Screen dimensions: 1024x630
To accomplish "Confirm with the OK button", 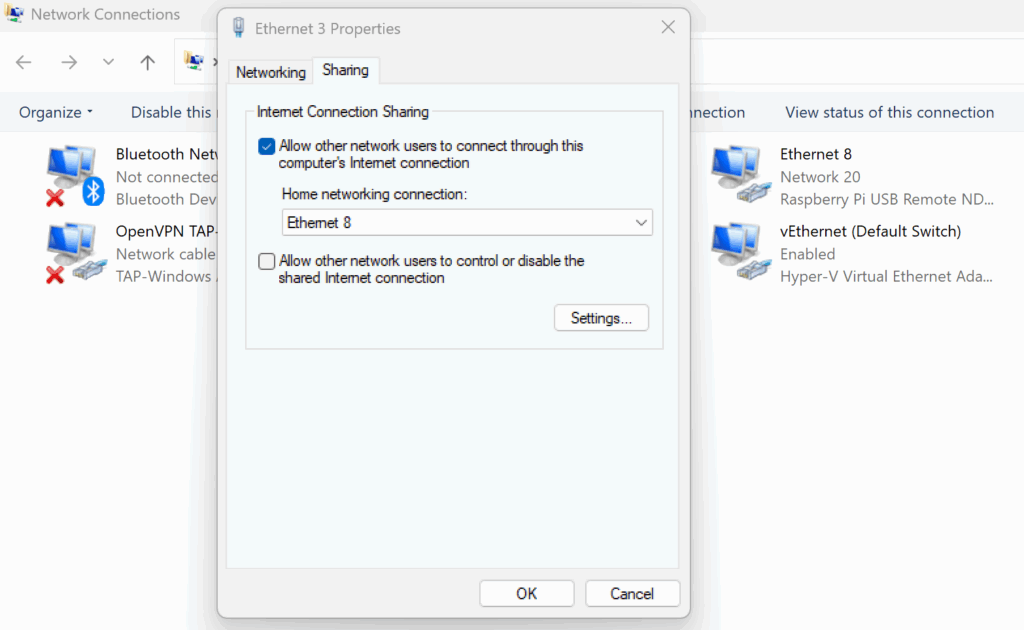I will pos(526,593).
